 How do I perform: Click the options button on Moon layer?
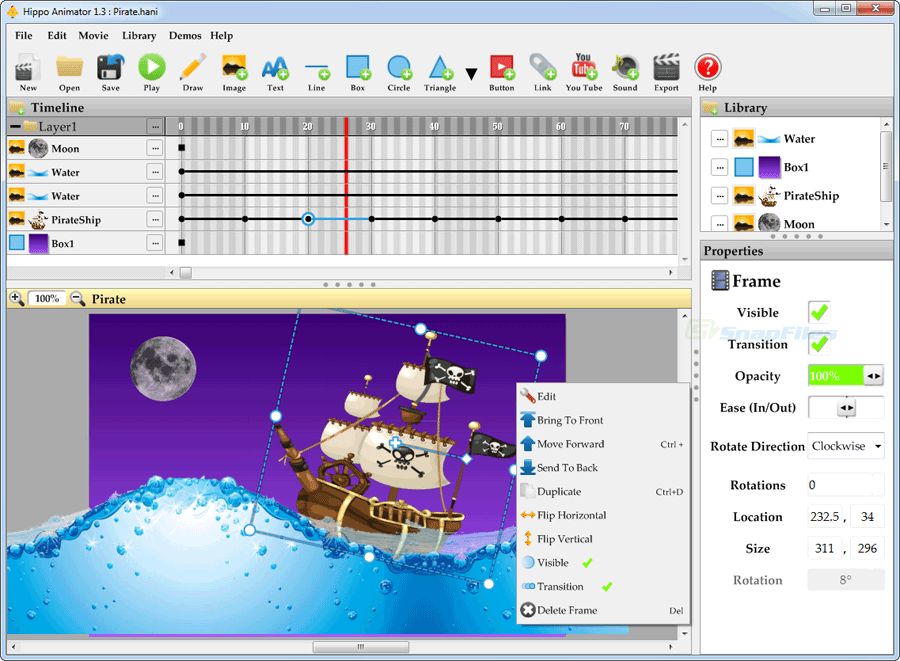[x=154, y=148]
